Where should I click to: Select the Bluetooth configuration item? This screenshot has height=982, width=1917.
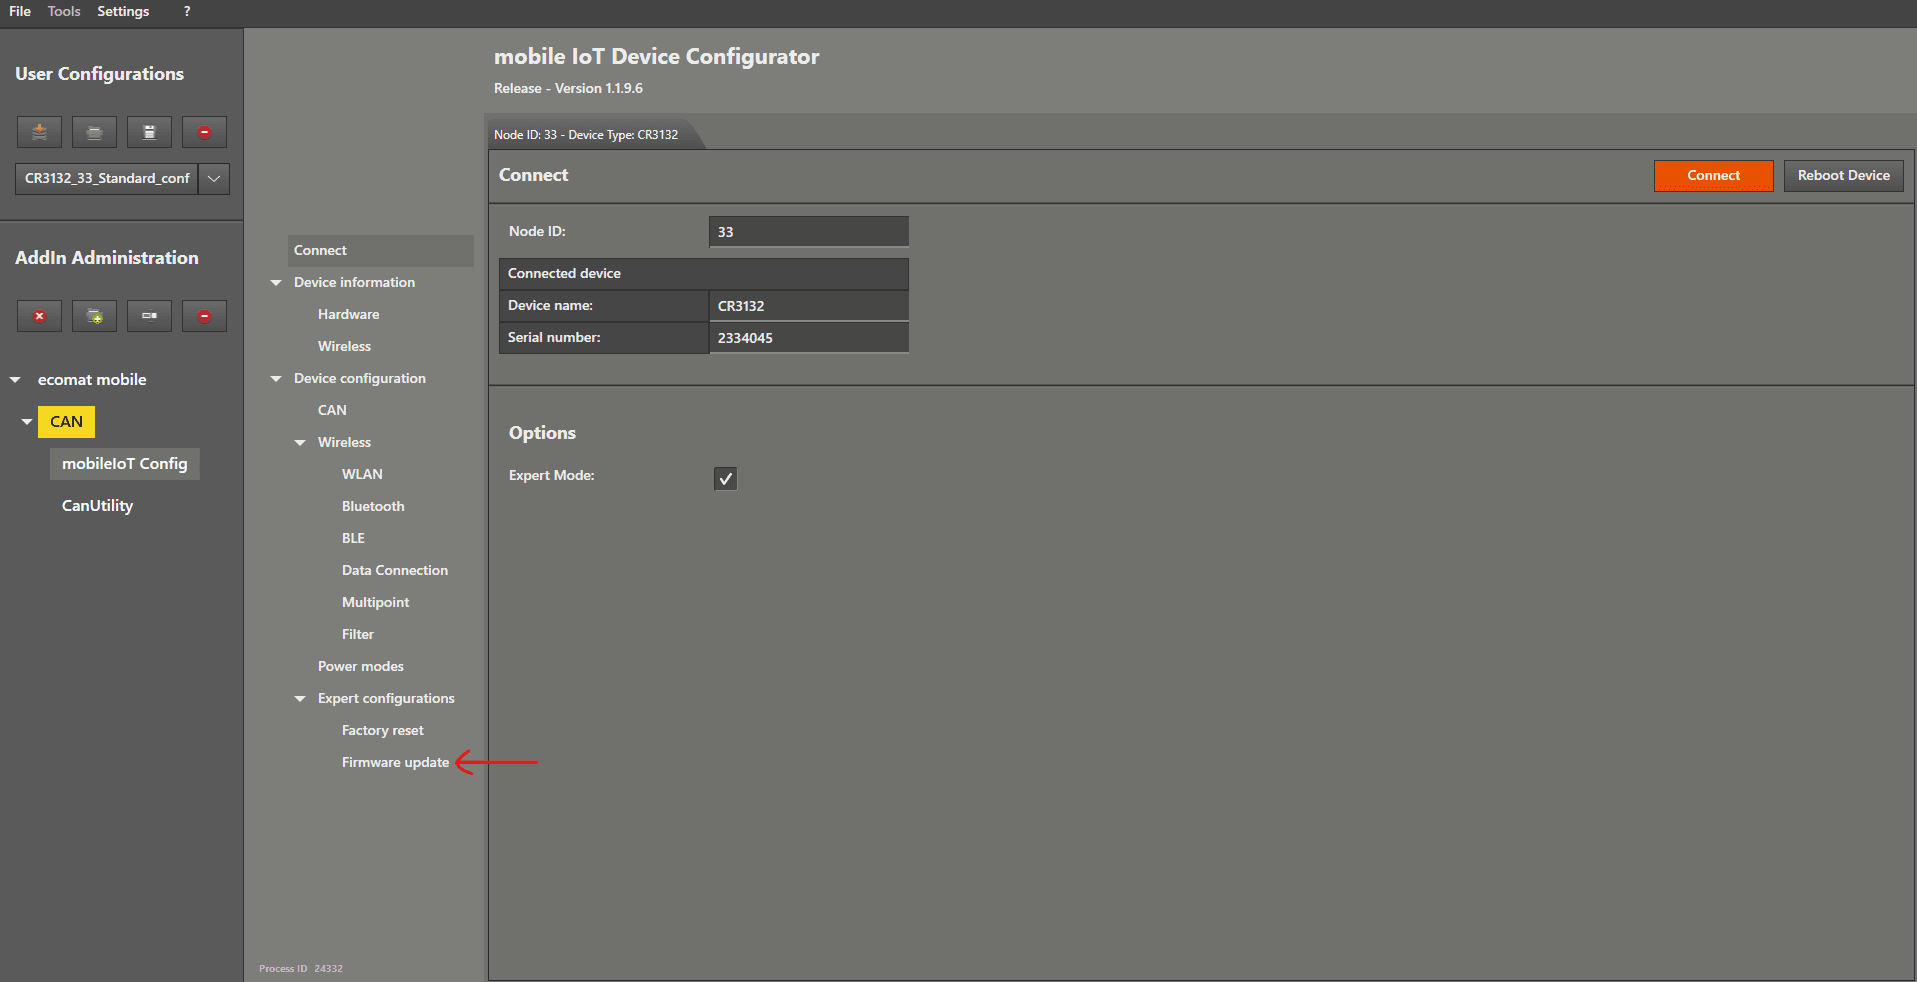pyautogui.click(x=373, y=506)
